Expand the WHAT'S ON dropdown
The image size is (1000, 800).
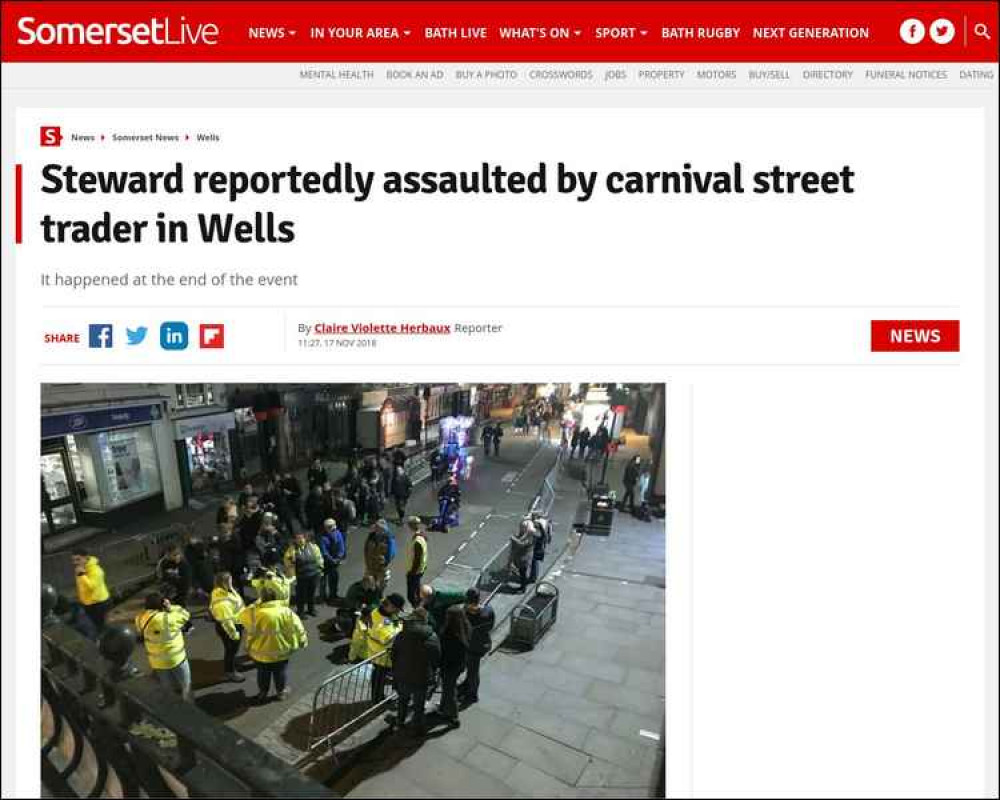540,33
